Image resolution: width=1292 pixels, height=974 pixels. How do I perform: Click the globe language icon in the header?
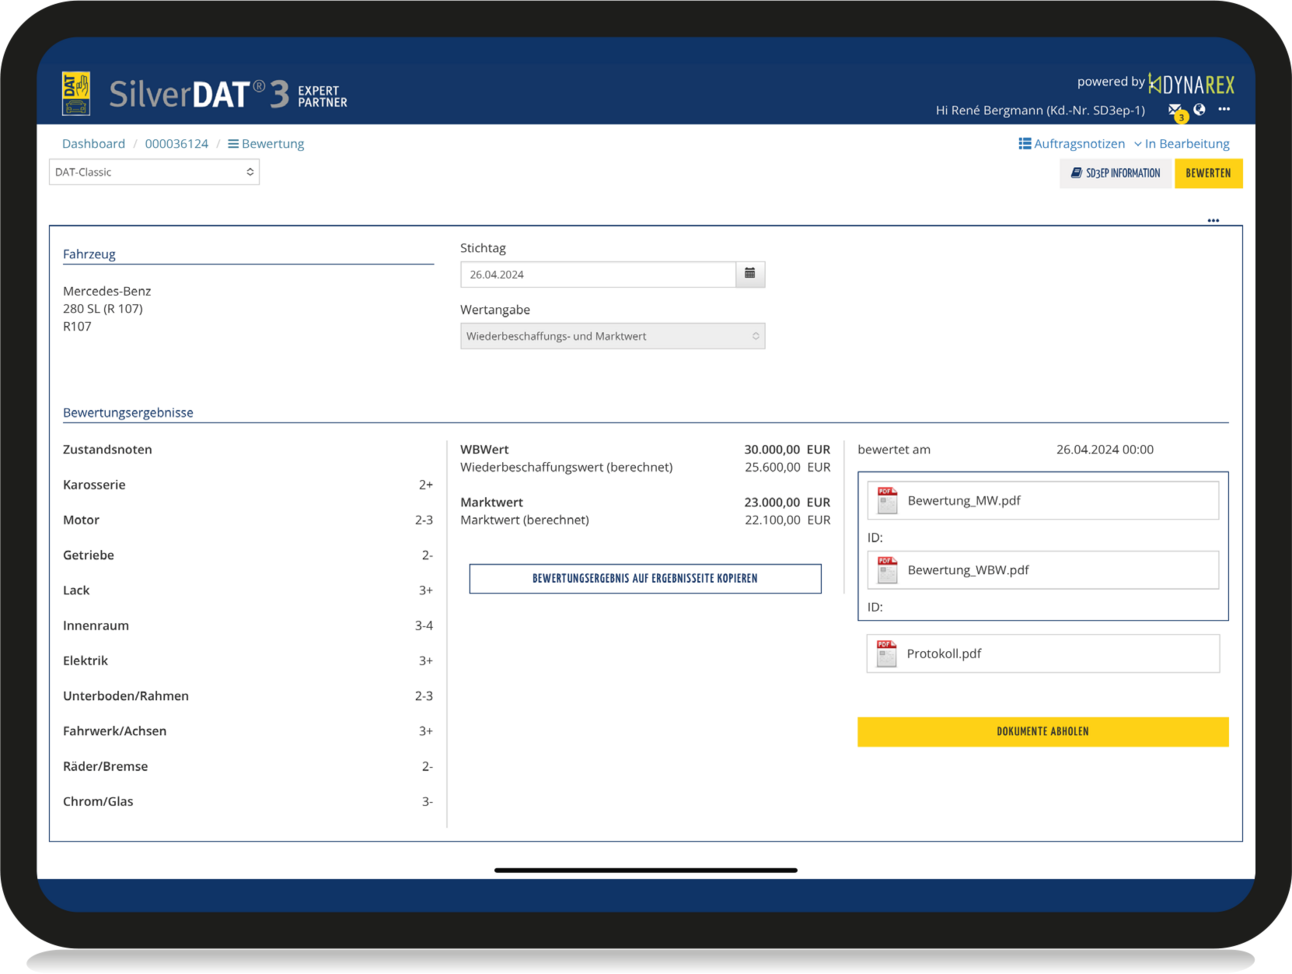tap(1201, 110)
